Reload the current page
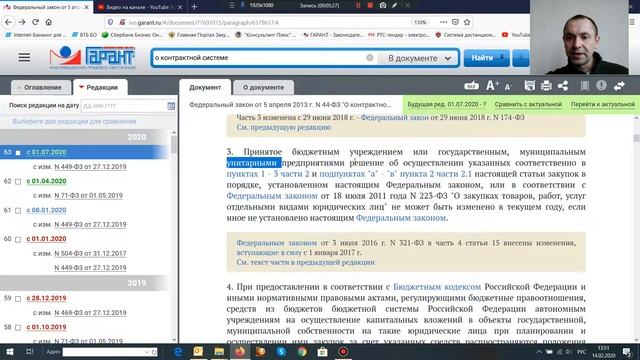 pos(36,22)
